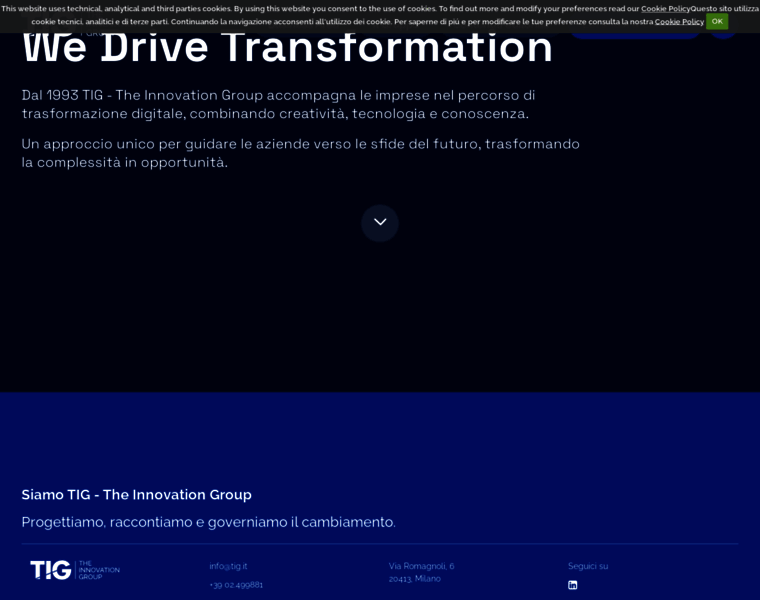Click the +39 02.499881 phone number
Viewport: 760px width, 600px height.
[x=236, y=585]
